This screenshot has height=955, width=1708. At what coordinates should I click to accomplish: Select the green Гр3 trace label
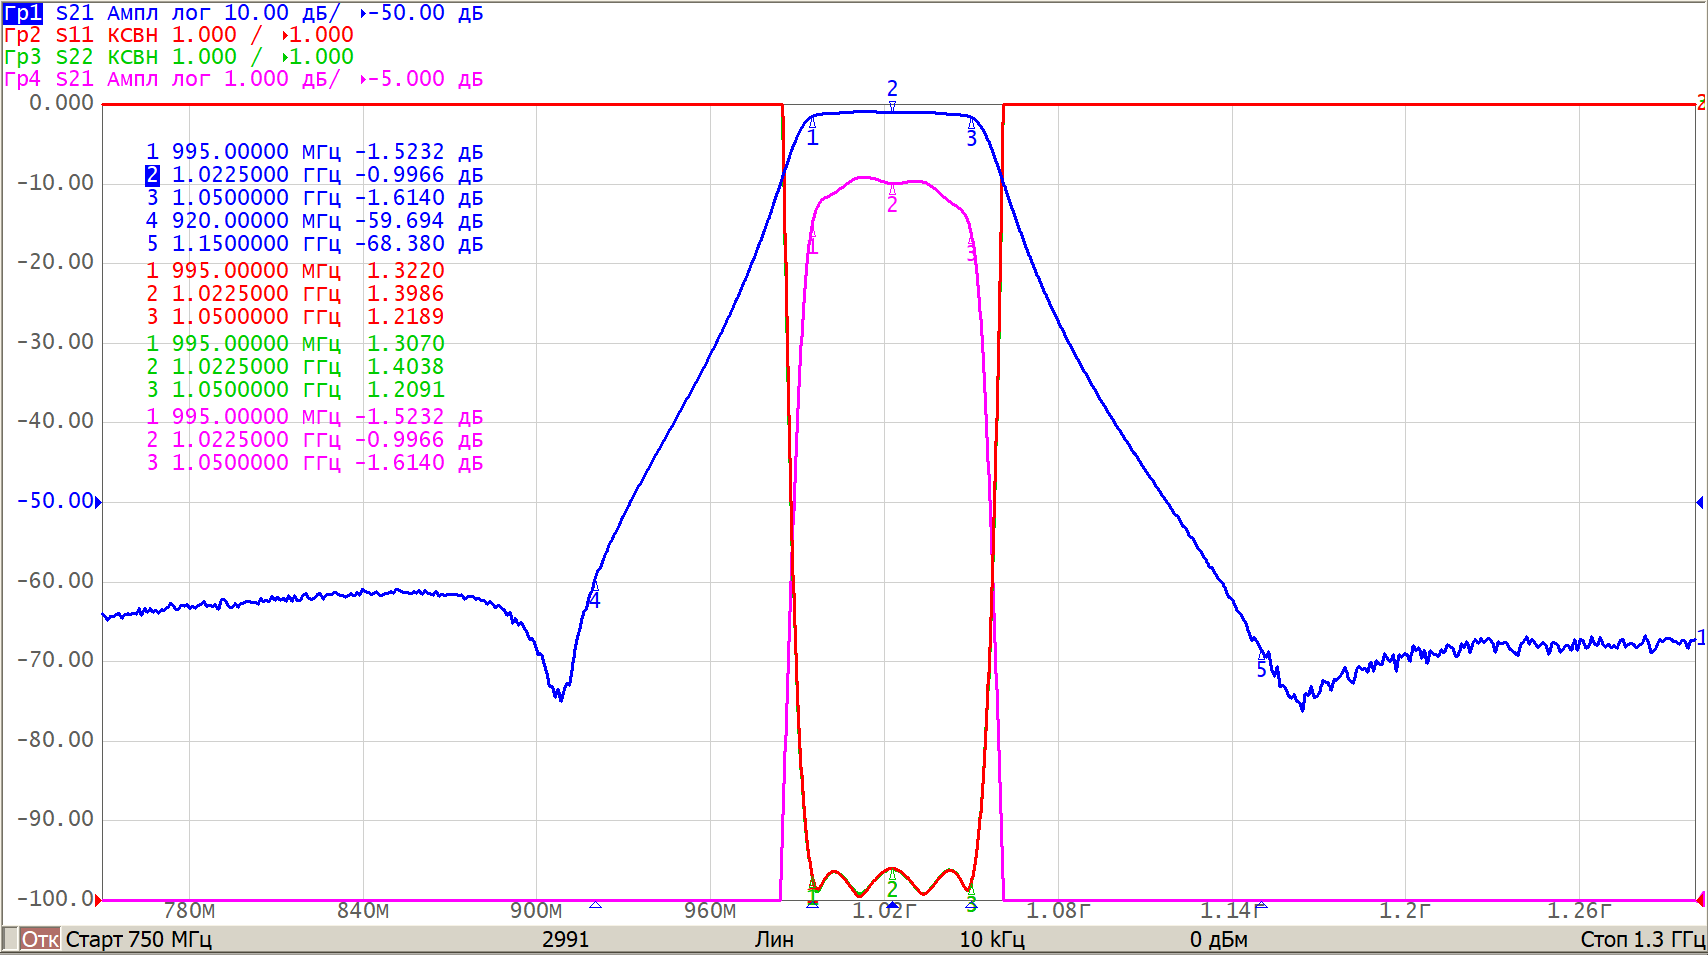coord(22,57)
